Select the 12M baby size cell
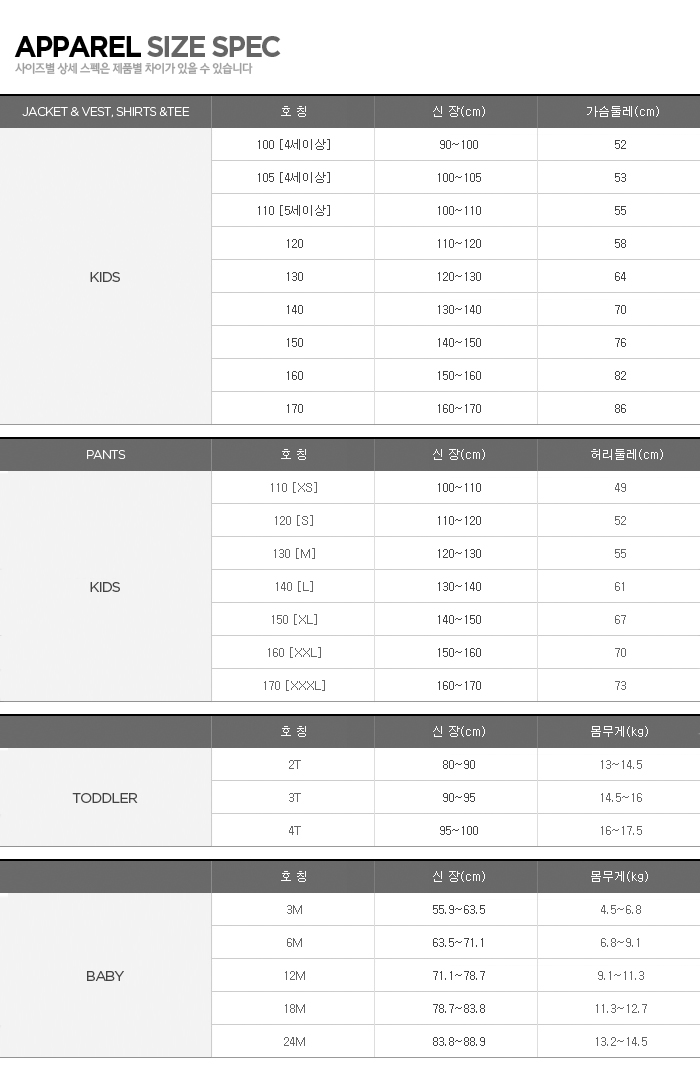 [293, 976]
